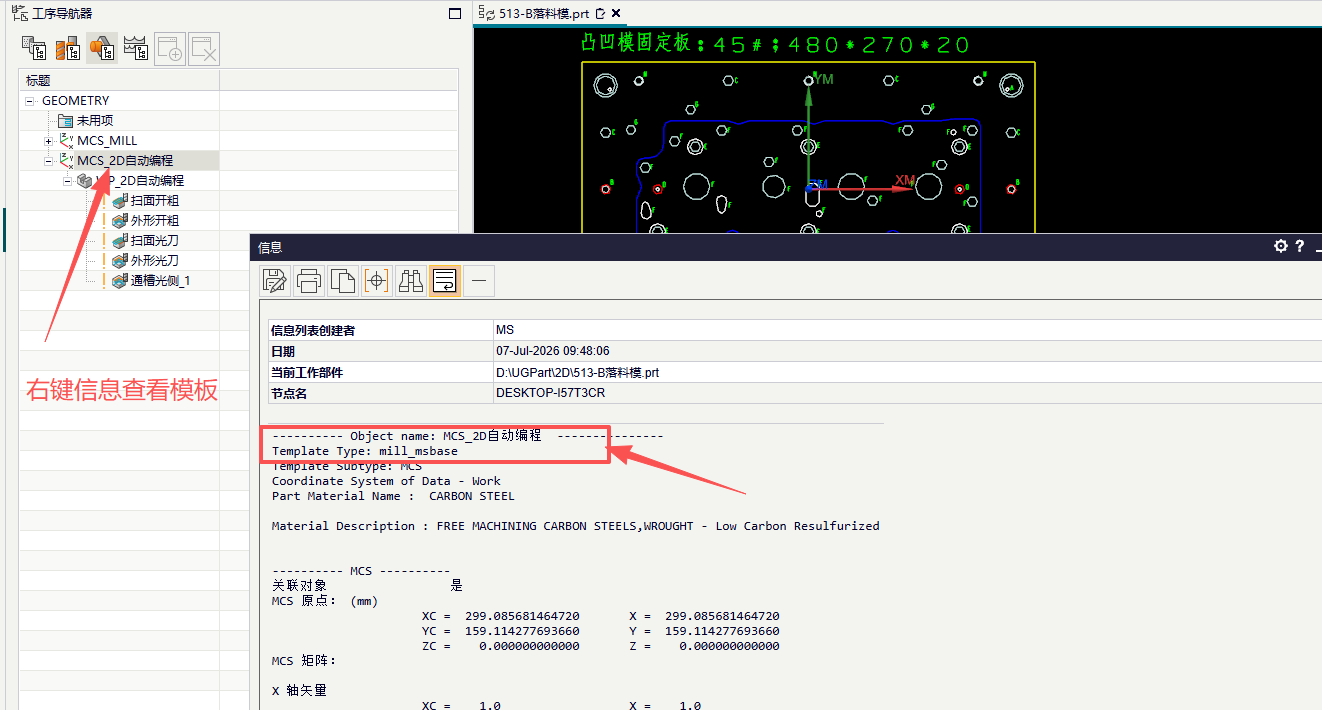
Task: Click the date value 07-Jul-2026 09:48:06
Action: 553,351
